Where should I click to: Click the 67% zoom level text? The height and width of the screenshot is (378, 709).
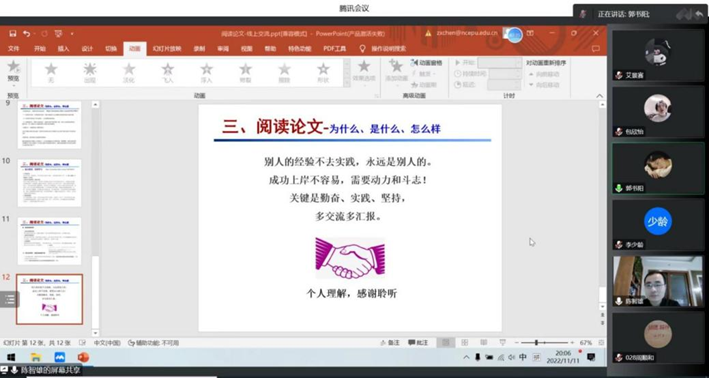pyautogui.click(x=586, y=343)
